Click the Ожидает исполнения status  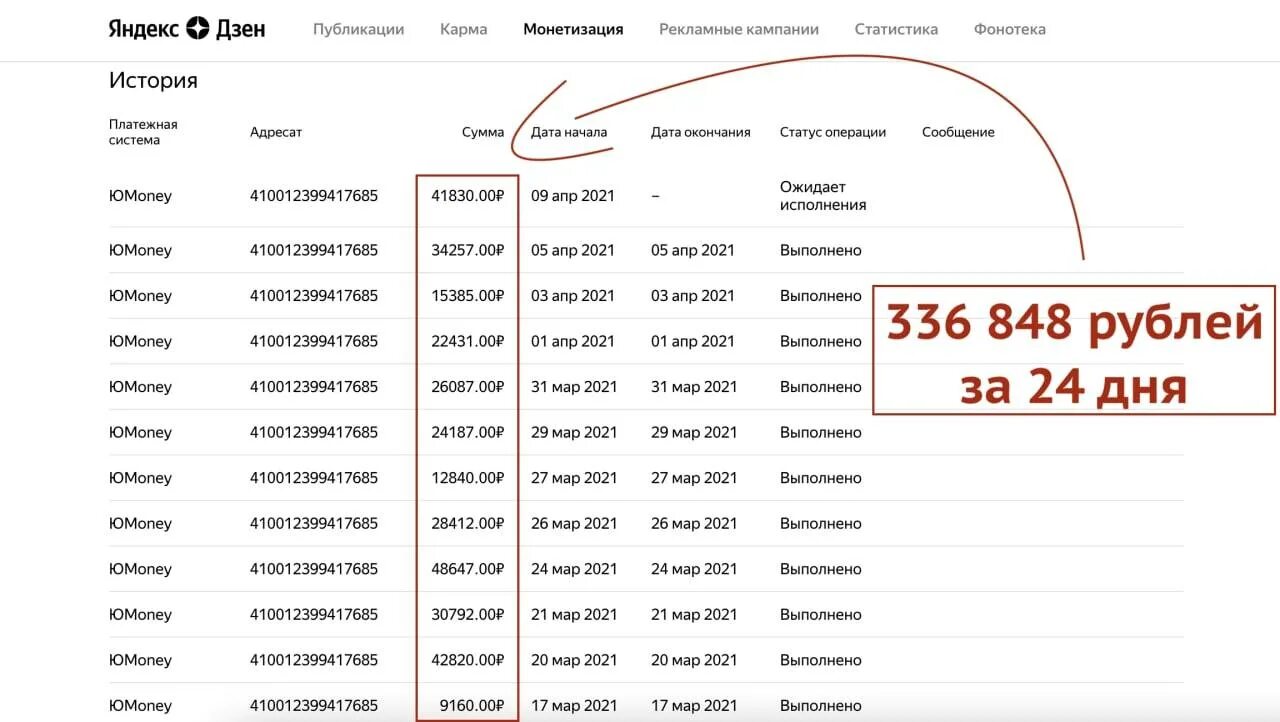tap(823, 196)
